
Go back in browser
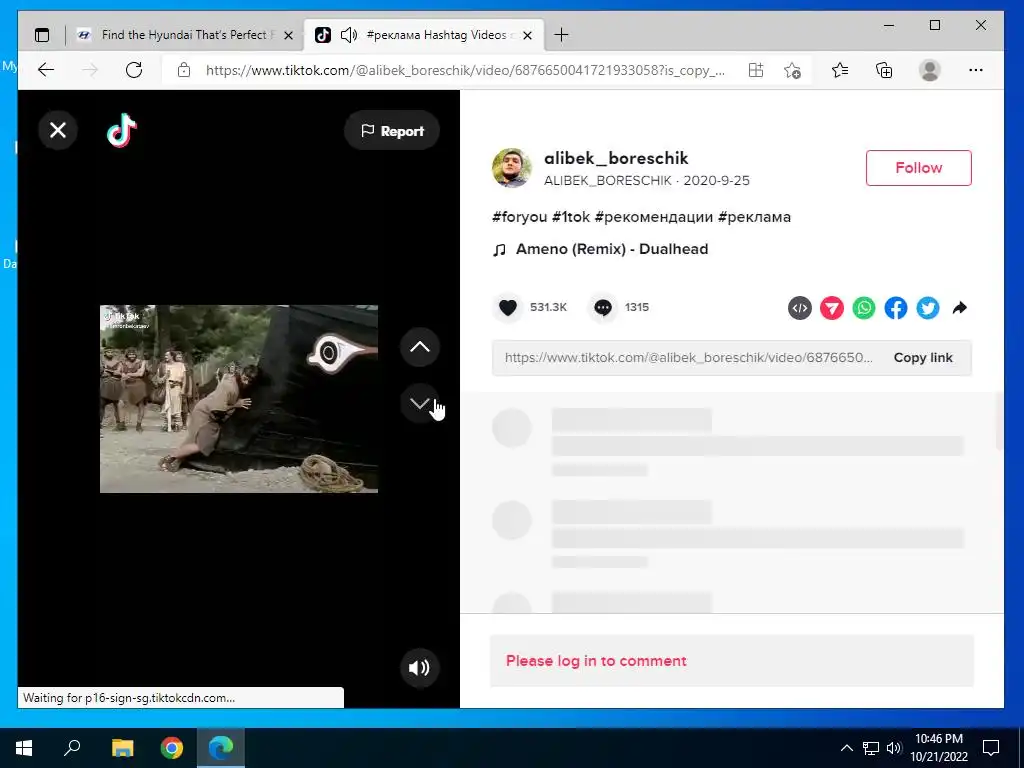pyautogui.click(x=46, y=70)
